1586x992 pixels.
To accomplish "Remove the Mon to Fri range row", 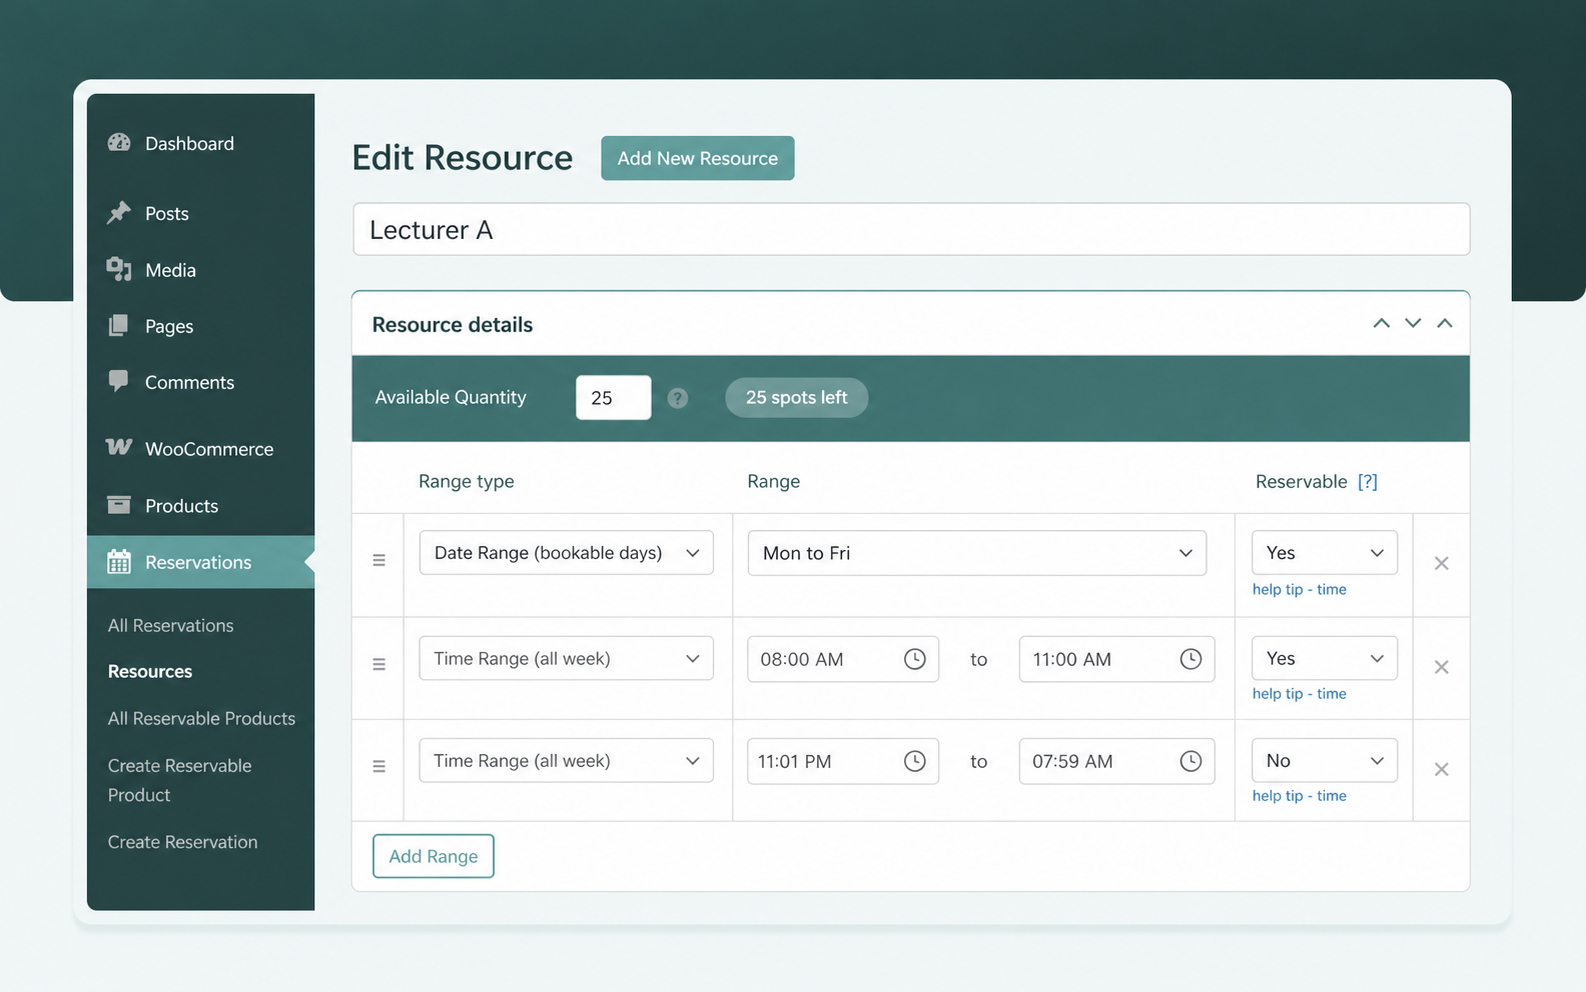I will (1441, 563).
